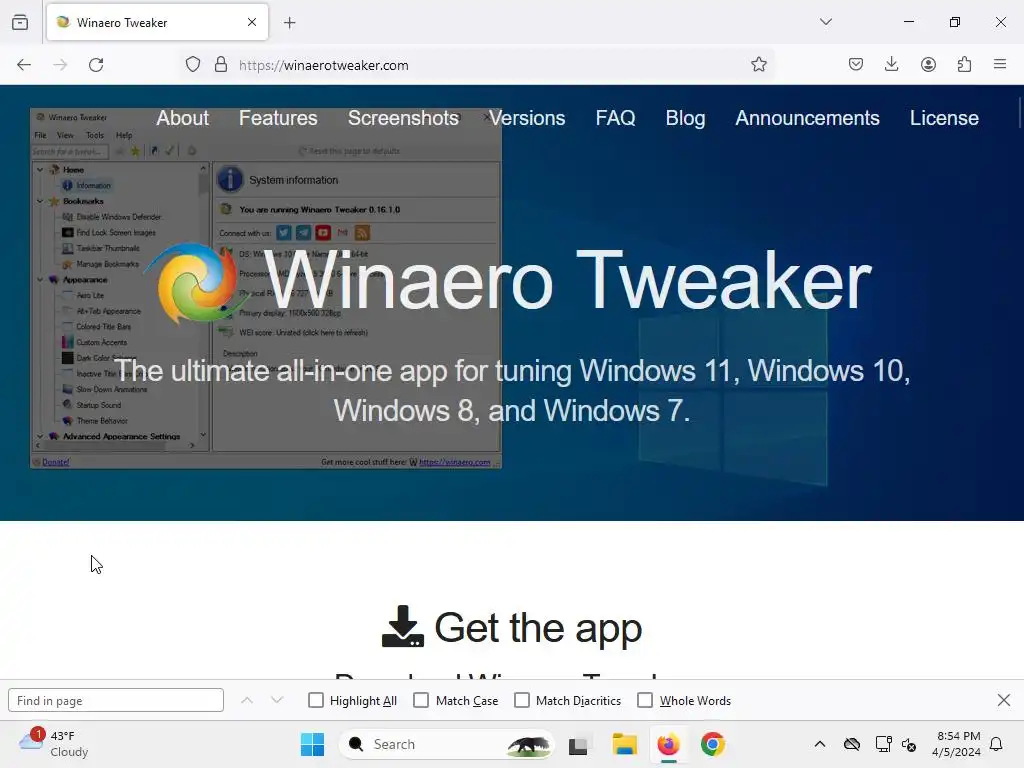
Task: Open the extensions puzzle icon
Action: click(x=964, y=64)
